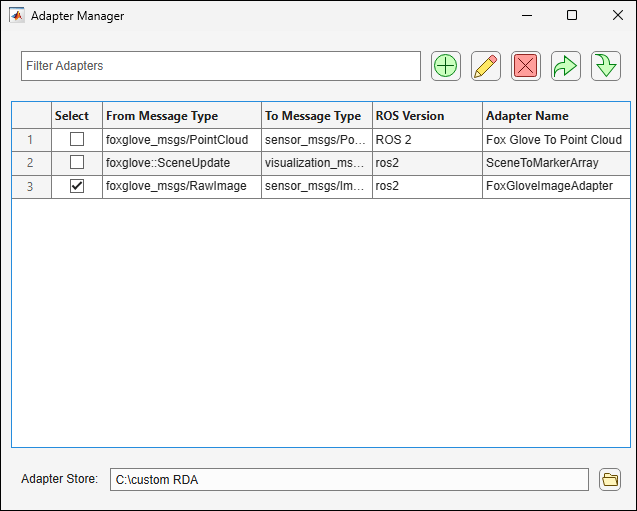Open the Adapter Store folder browse icon
Screen dimensions: 637x511
coord(610,479)
